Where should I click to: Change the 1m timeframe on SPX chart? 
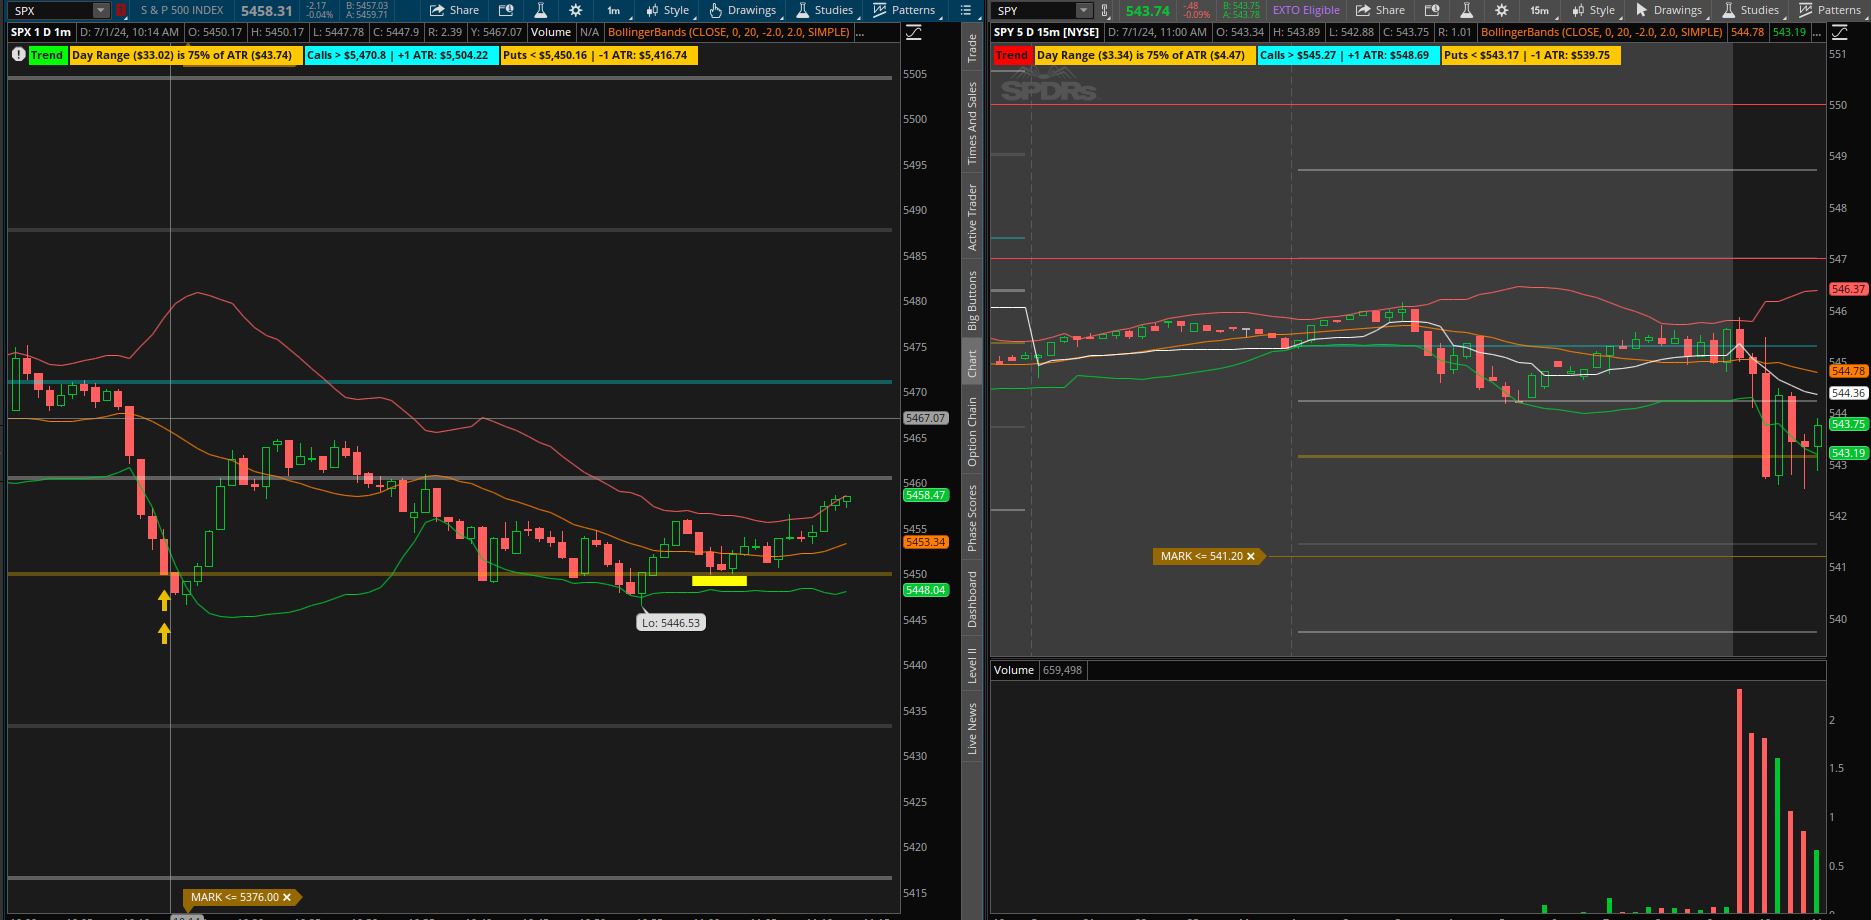[613, 10]
